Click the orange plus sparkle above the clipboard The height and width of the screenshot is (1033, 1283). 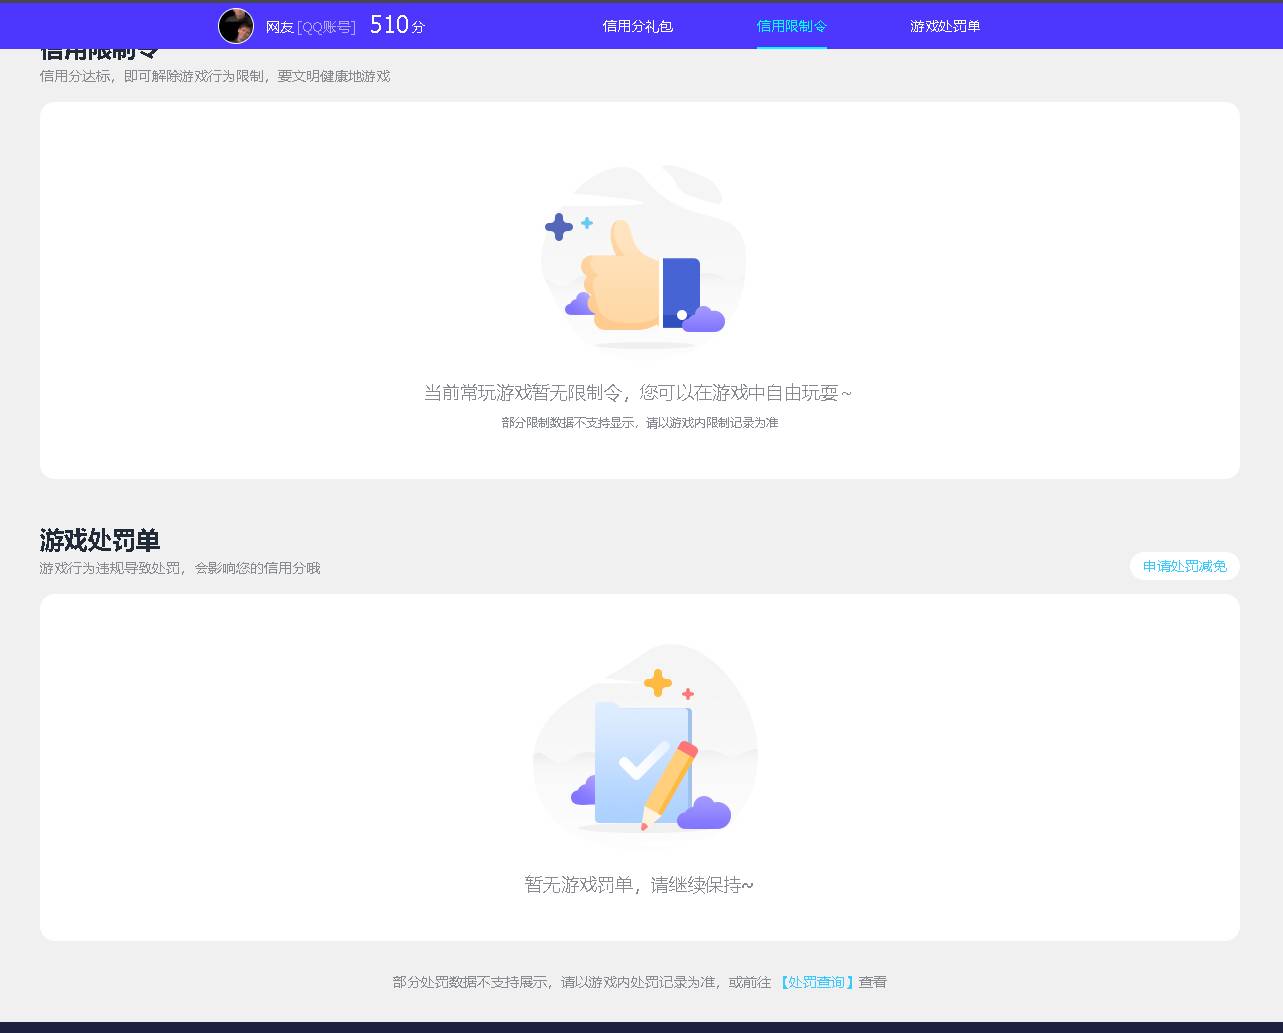[x=658, y=684]
